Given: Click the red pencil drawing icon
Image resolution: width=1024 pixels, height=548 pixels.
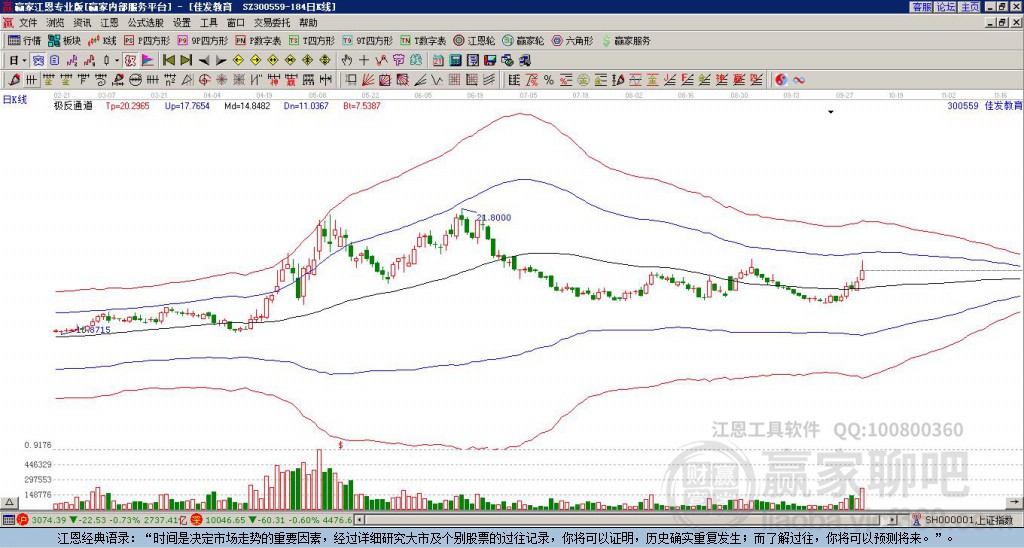Looking at the screenshot, I should (x=14, y=80).
